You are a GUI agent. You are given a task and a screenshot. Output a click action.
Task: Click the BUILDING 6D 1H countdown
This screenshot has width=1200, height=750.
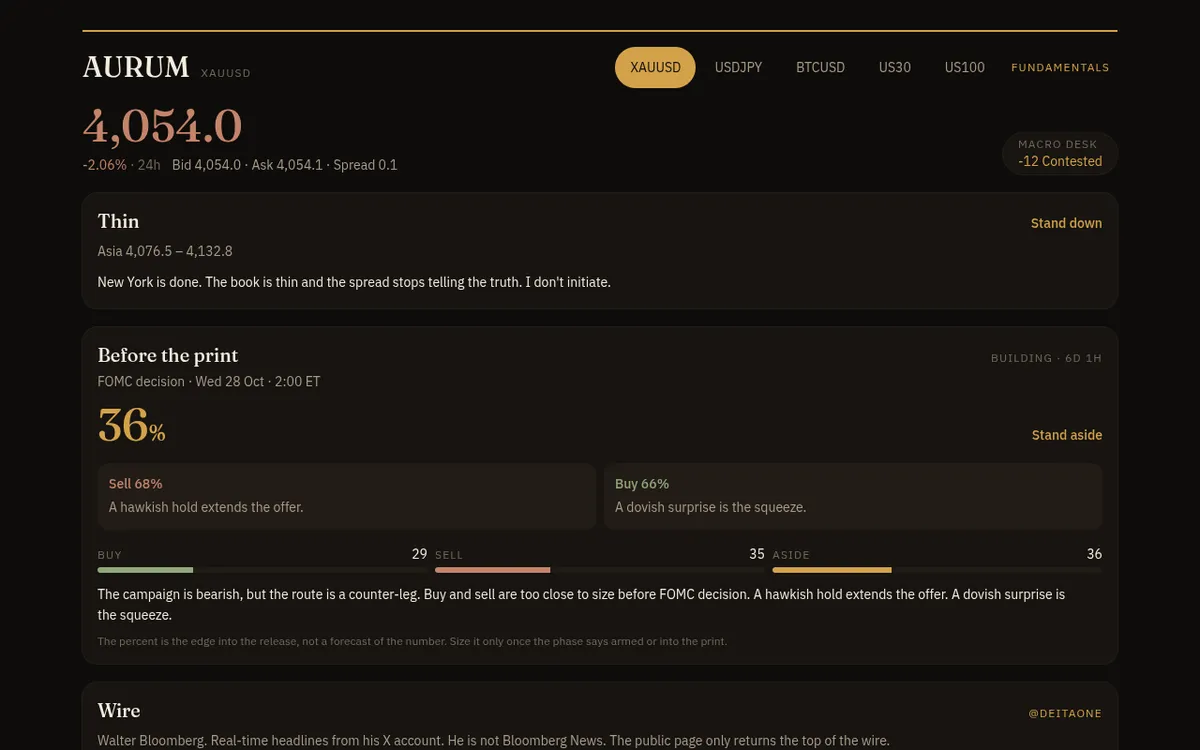(1046, 358)
